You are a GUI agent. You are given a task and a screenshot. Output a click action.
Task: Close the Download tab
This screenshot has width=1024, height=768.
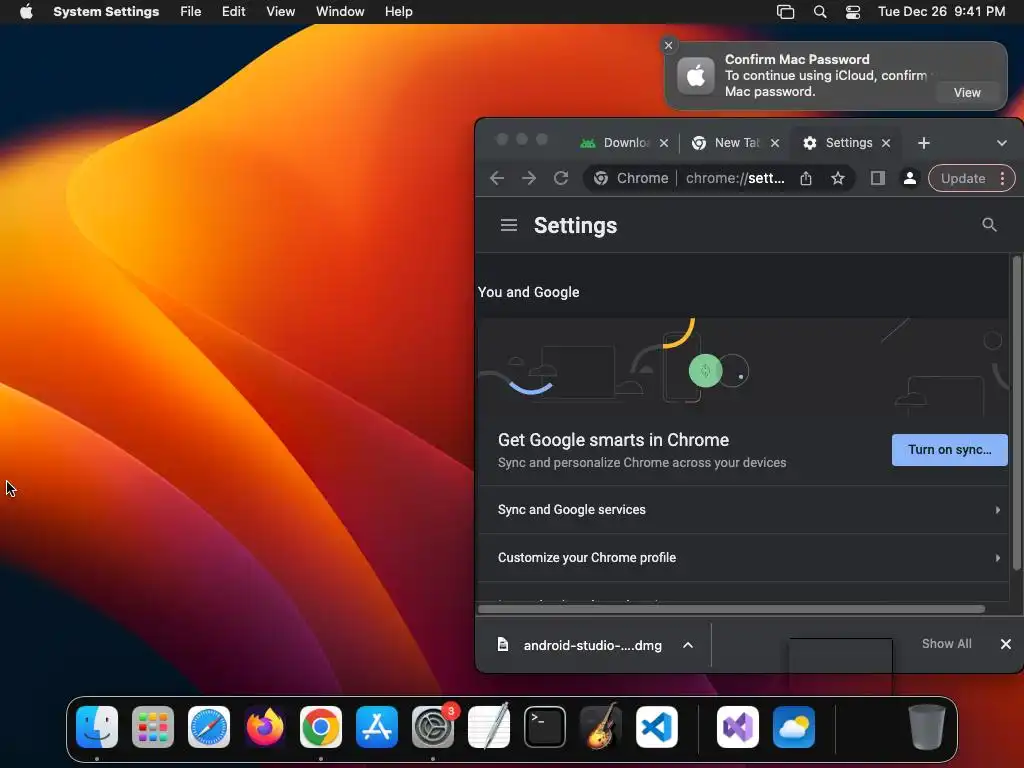tap(664, 143)
